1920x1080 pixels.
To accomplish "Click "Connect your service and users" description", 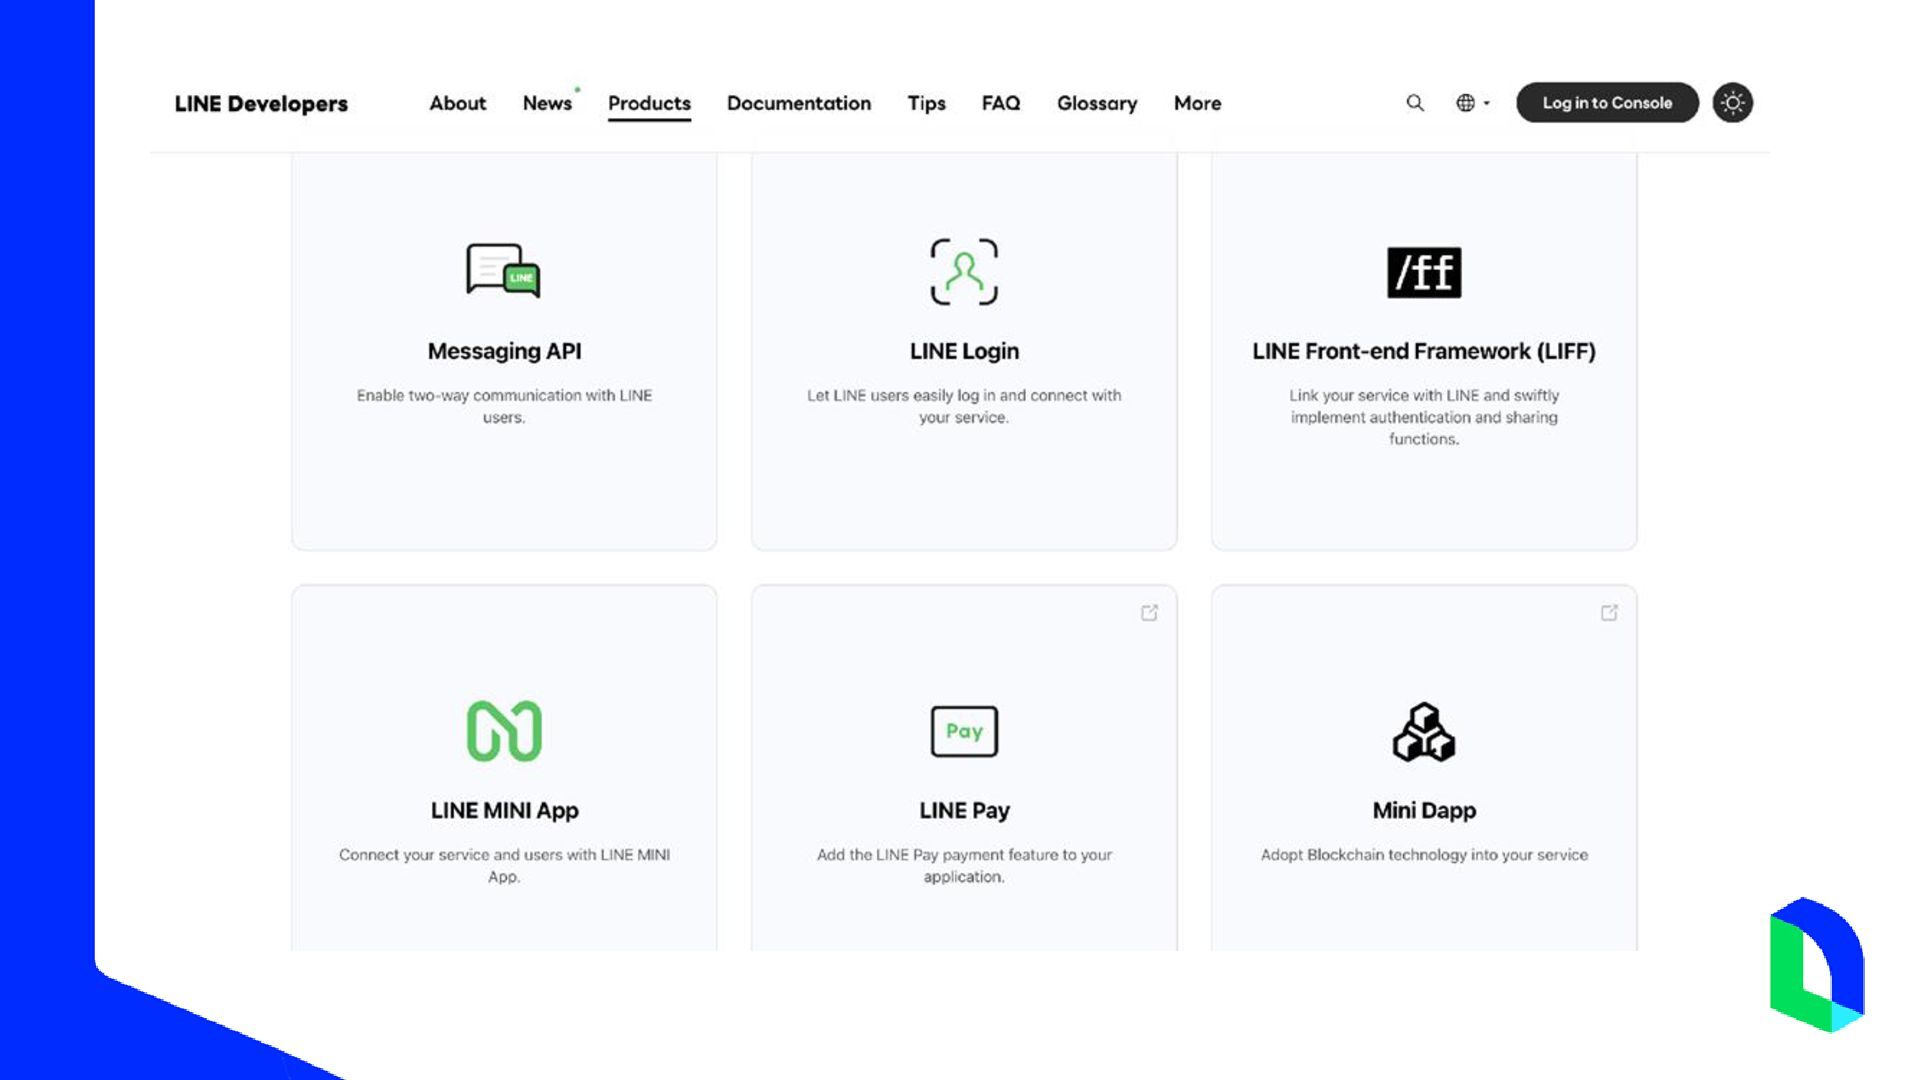I will [504, 865].
